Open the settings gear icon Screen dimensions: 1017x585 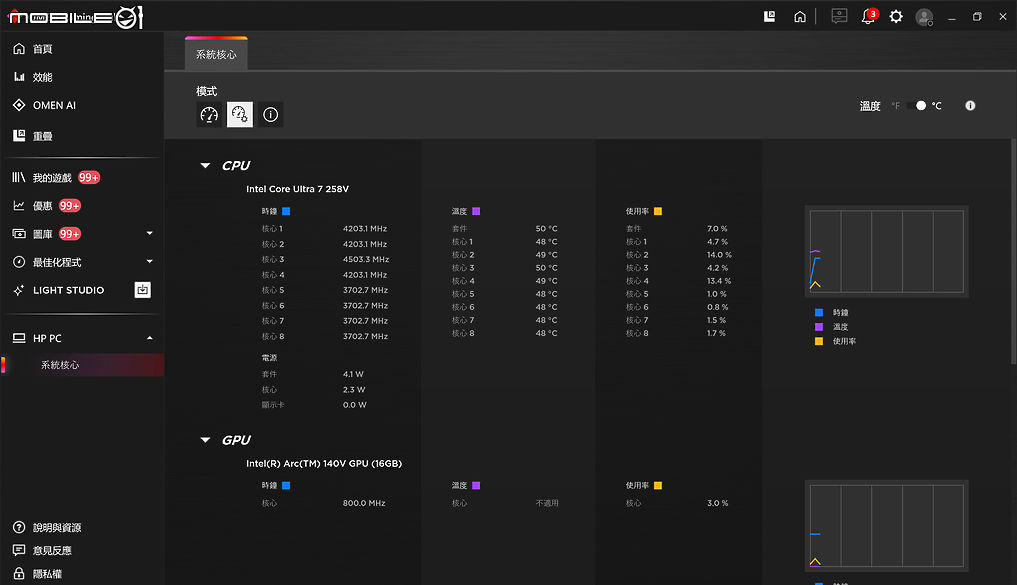pos(896,17)
